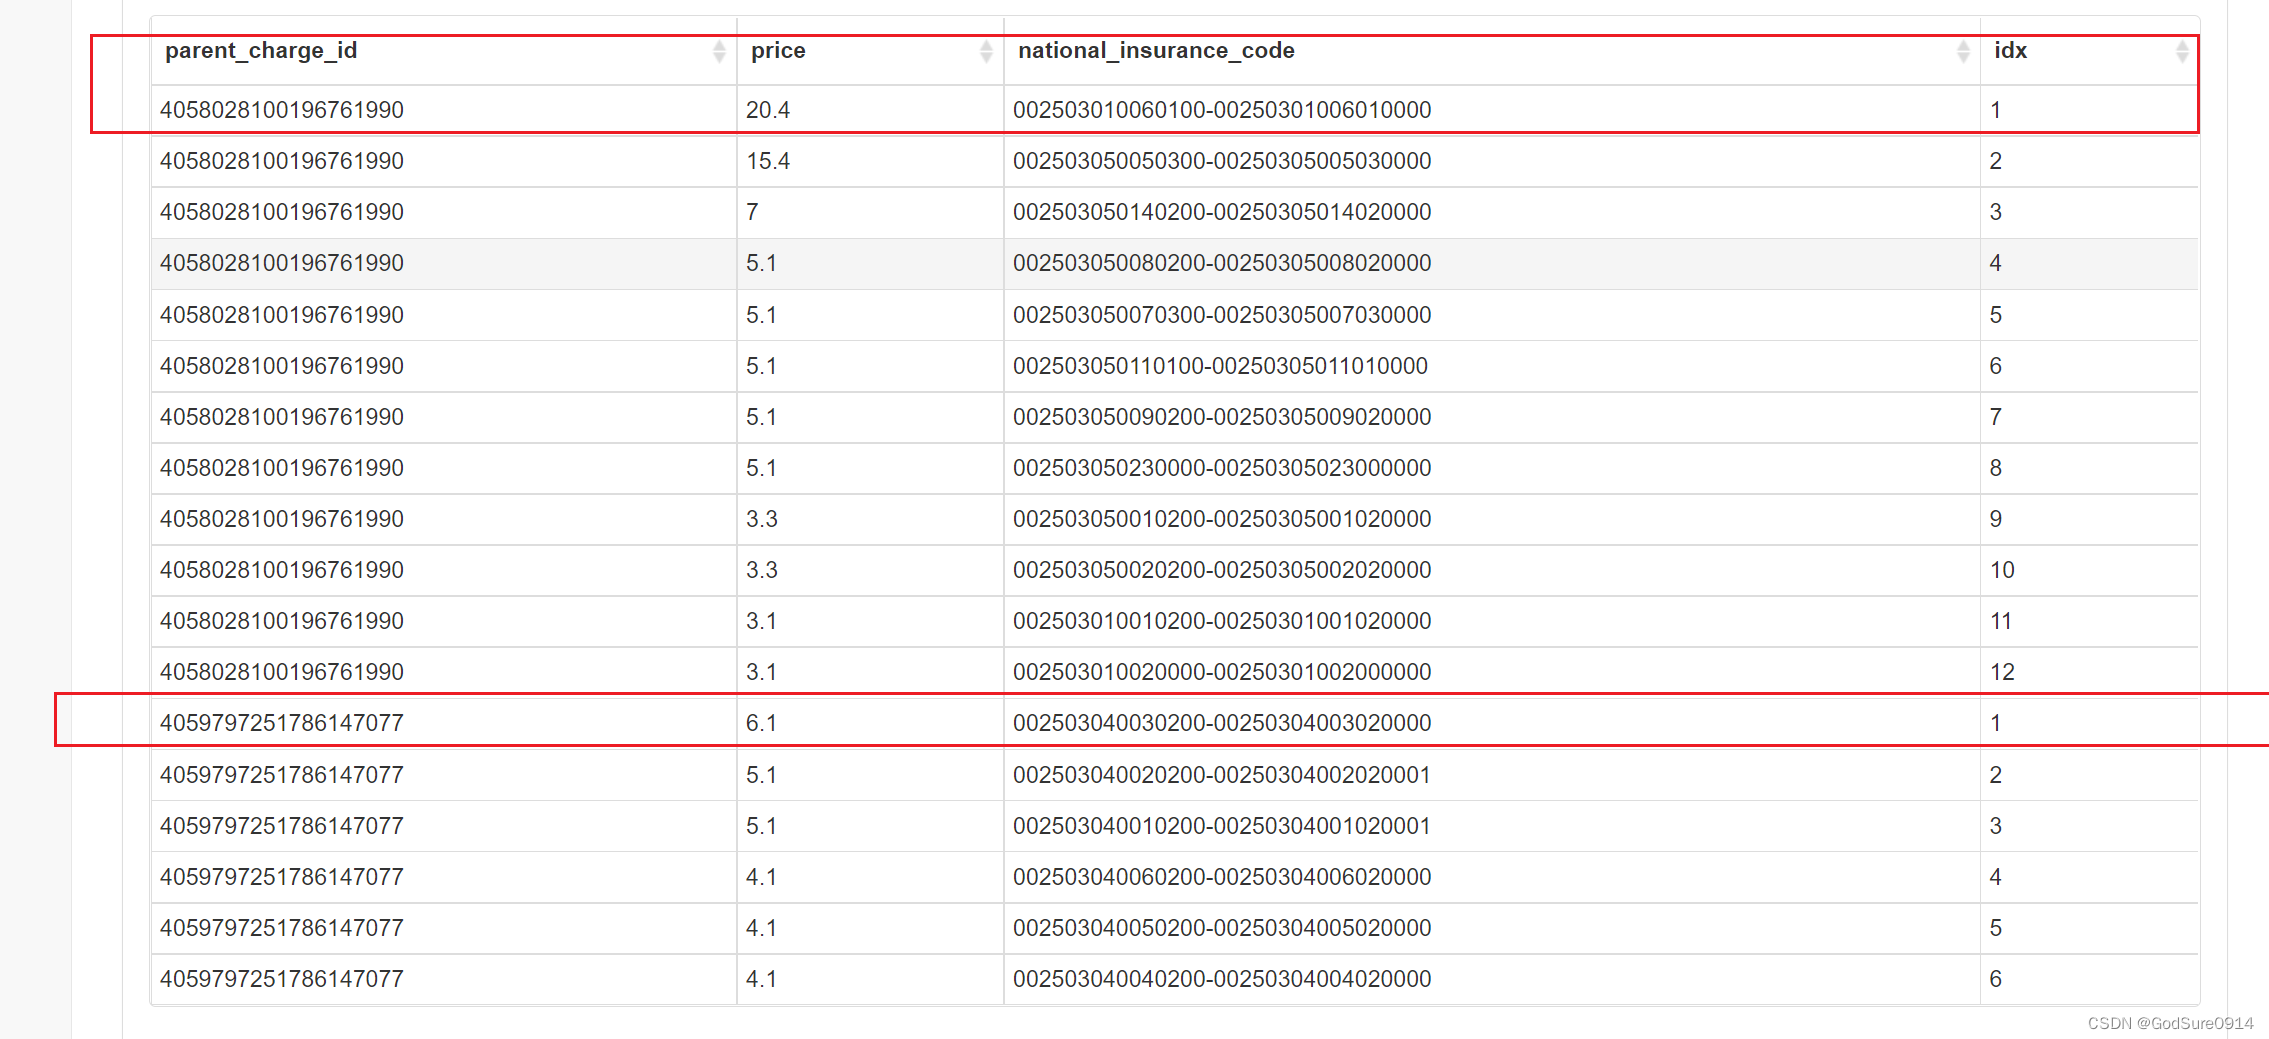
Task: Click code 002503050050300-00250305005030000
Action: [x=1222, y=161]
